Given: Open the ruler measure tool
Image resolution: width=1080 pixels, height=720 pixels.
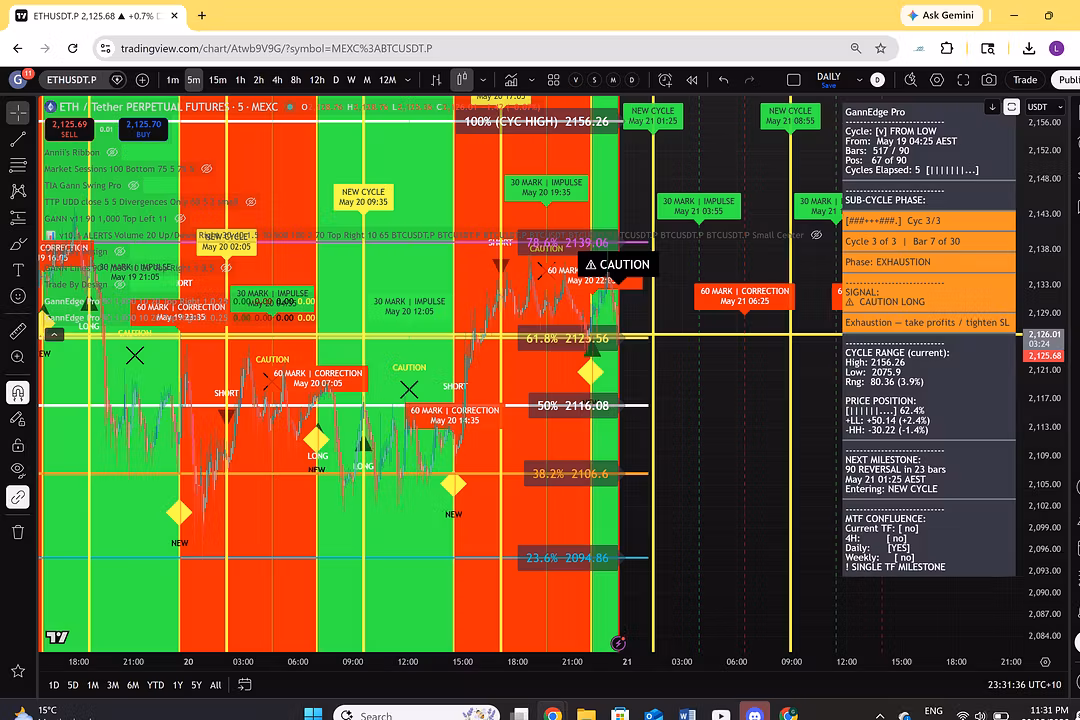Looking at the screenshot, I should [x=18, y=331].
